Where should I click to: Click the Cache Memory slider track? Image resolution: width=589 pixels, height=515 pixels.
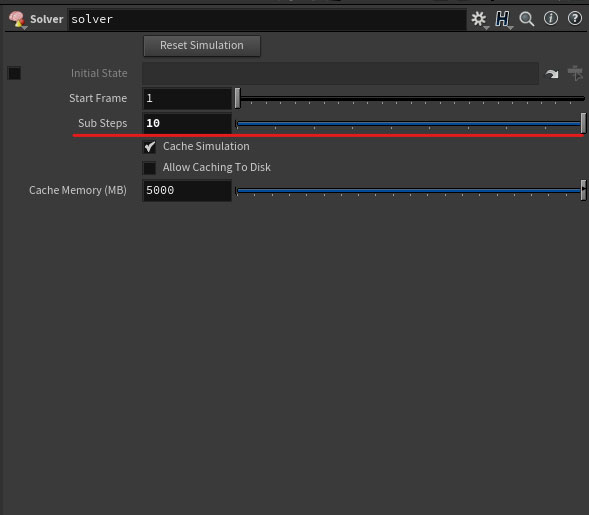[409, 191]
